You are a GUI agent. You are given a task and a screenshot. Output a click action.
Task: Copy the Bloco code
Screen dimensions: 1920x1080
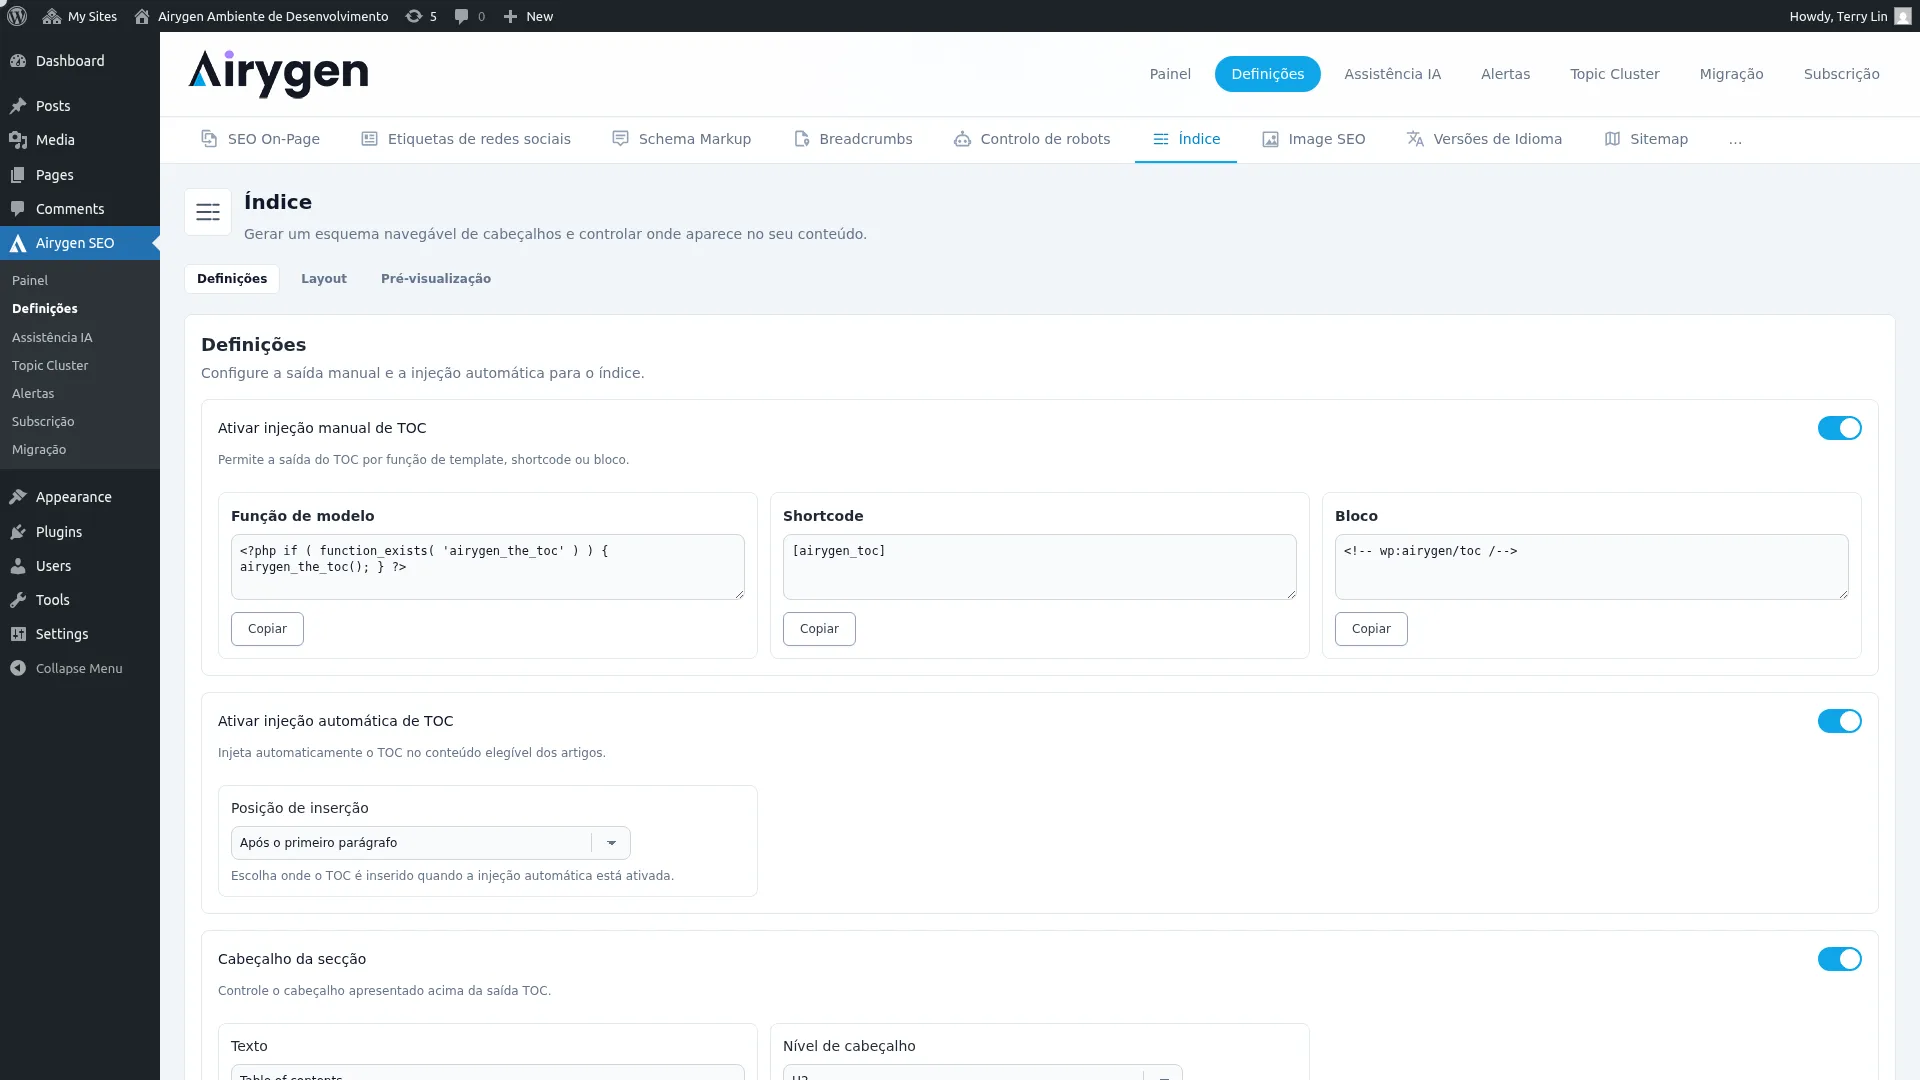[x=1371, y=629]
